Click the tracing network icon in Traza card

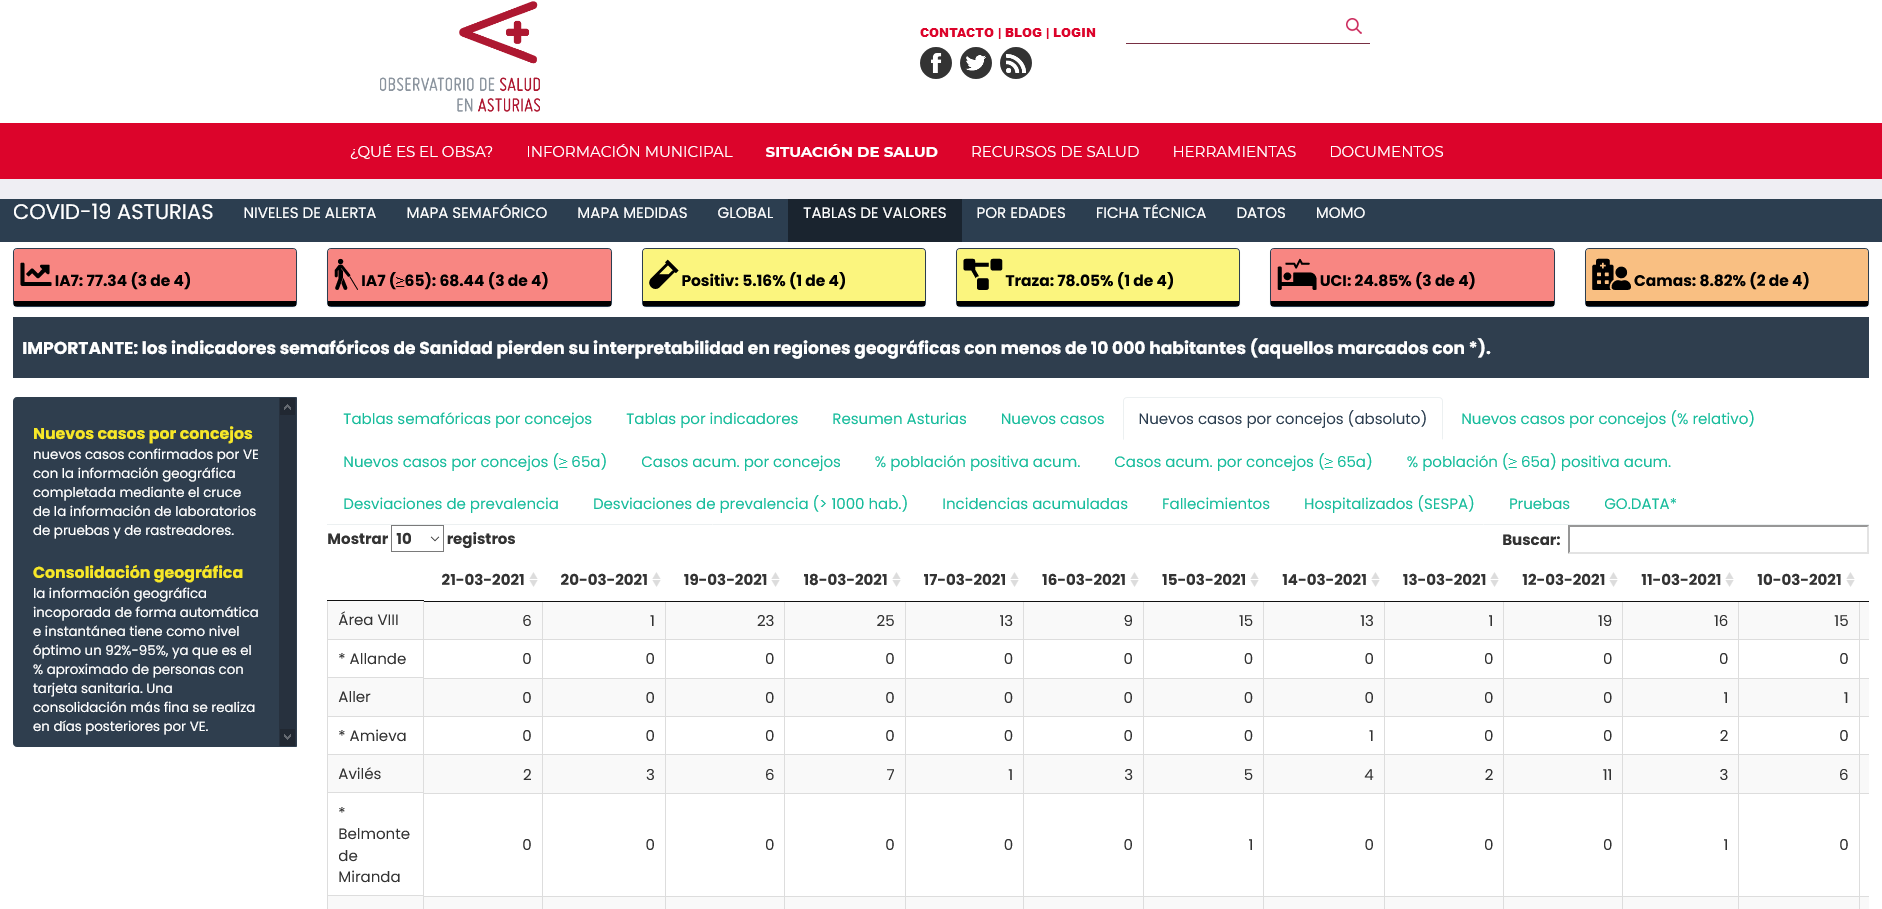[x=982, y=273]
